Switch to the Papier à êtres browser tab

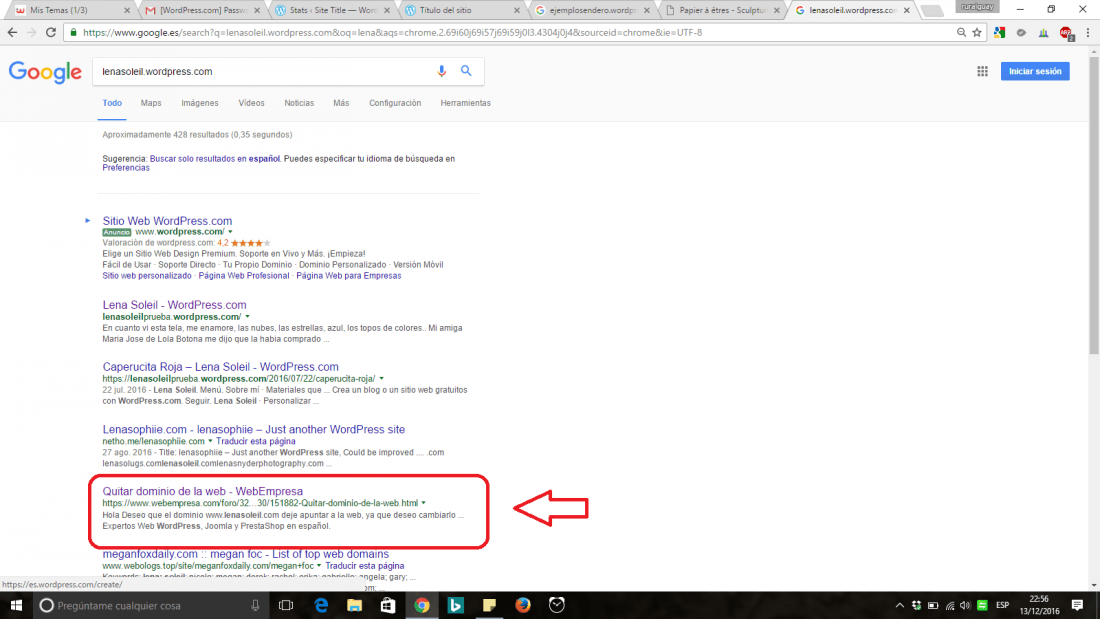pyautogui.click(x=723, y=10)
